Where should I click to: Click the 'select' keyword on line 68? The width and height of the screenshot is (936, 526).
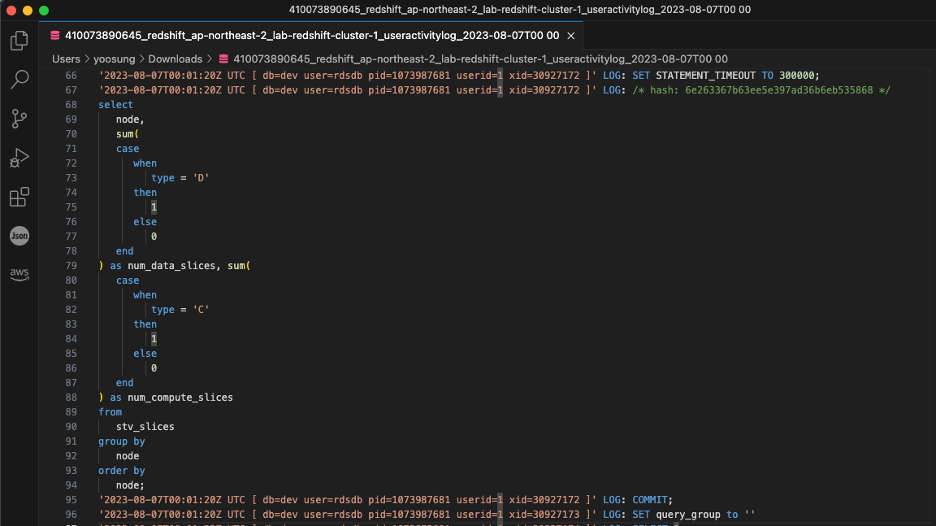tap(116, 105)
